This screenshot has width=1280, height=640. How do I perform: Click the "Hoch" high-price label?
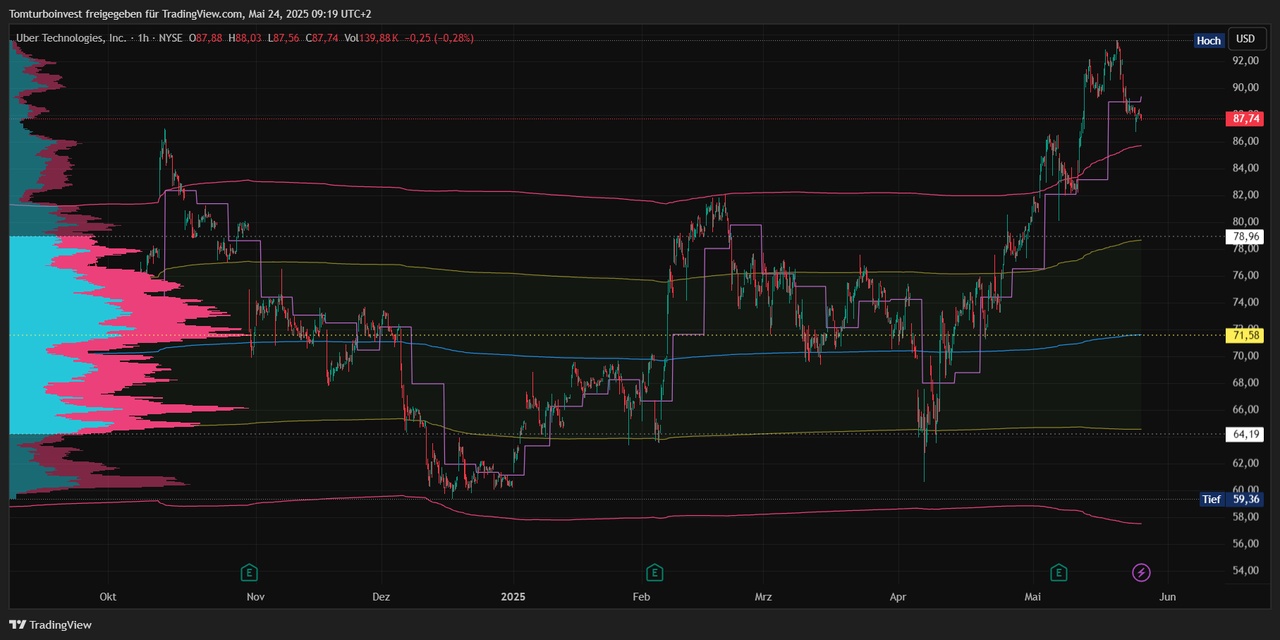click(1208, 41)
